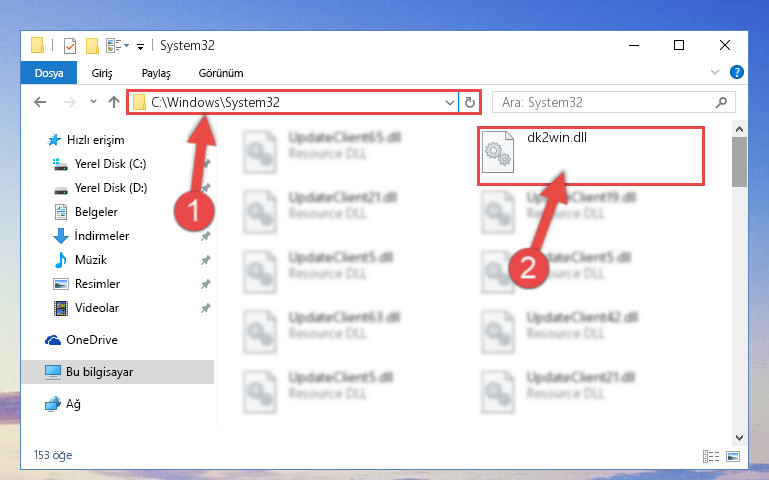This screenshot has height=480, width=769.
Task: Select Yerel Disk (C:) in sidebar
Action: (110, 164)
